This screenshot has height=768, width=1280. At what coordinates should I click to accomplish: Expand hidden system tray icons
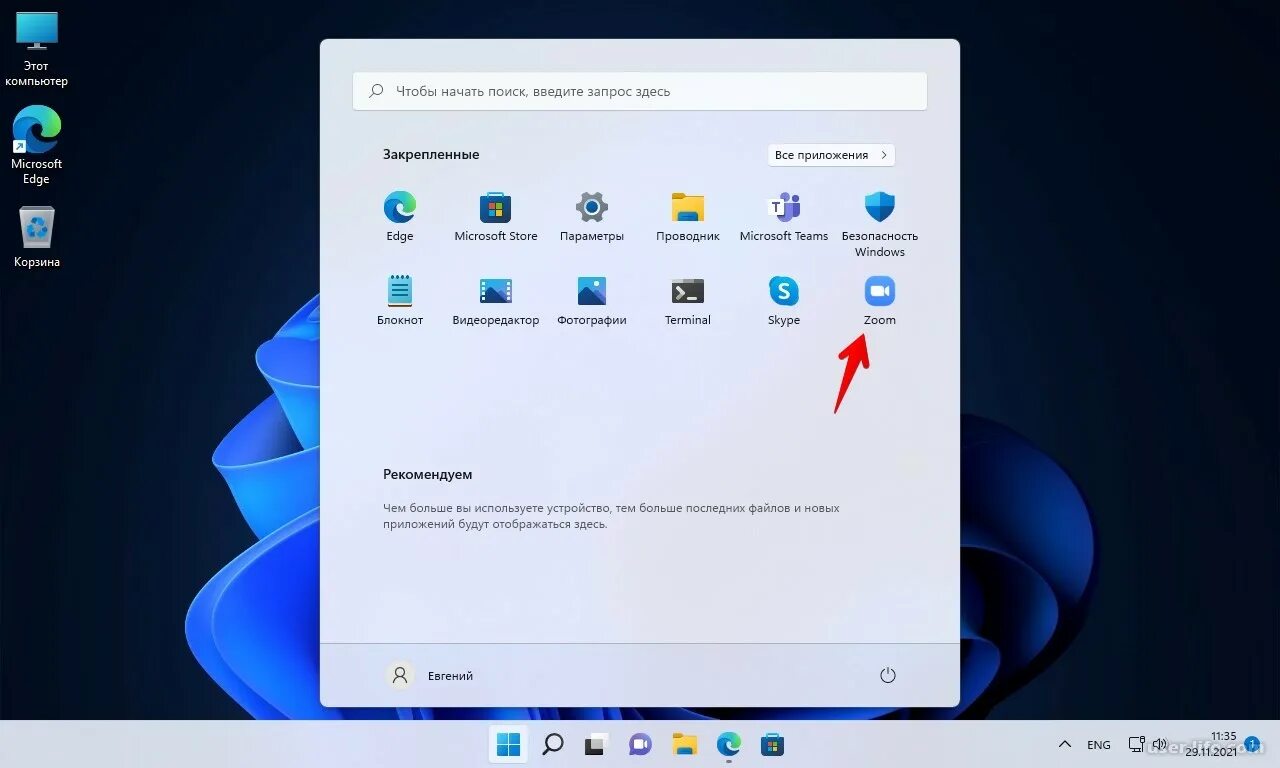click(1066, 745)
